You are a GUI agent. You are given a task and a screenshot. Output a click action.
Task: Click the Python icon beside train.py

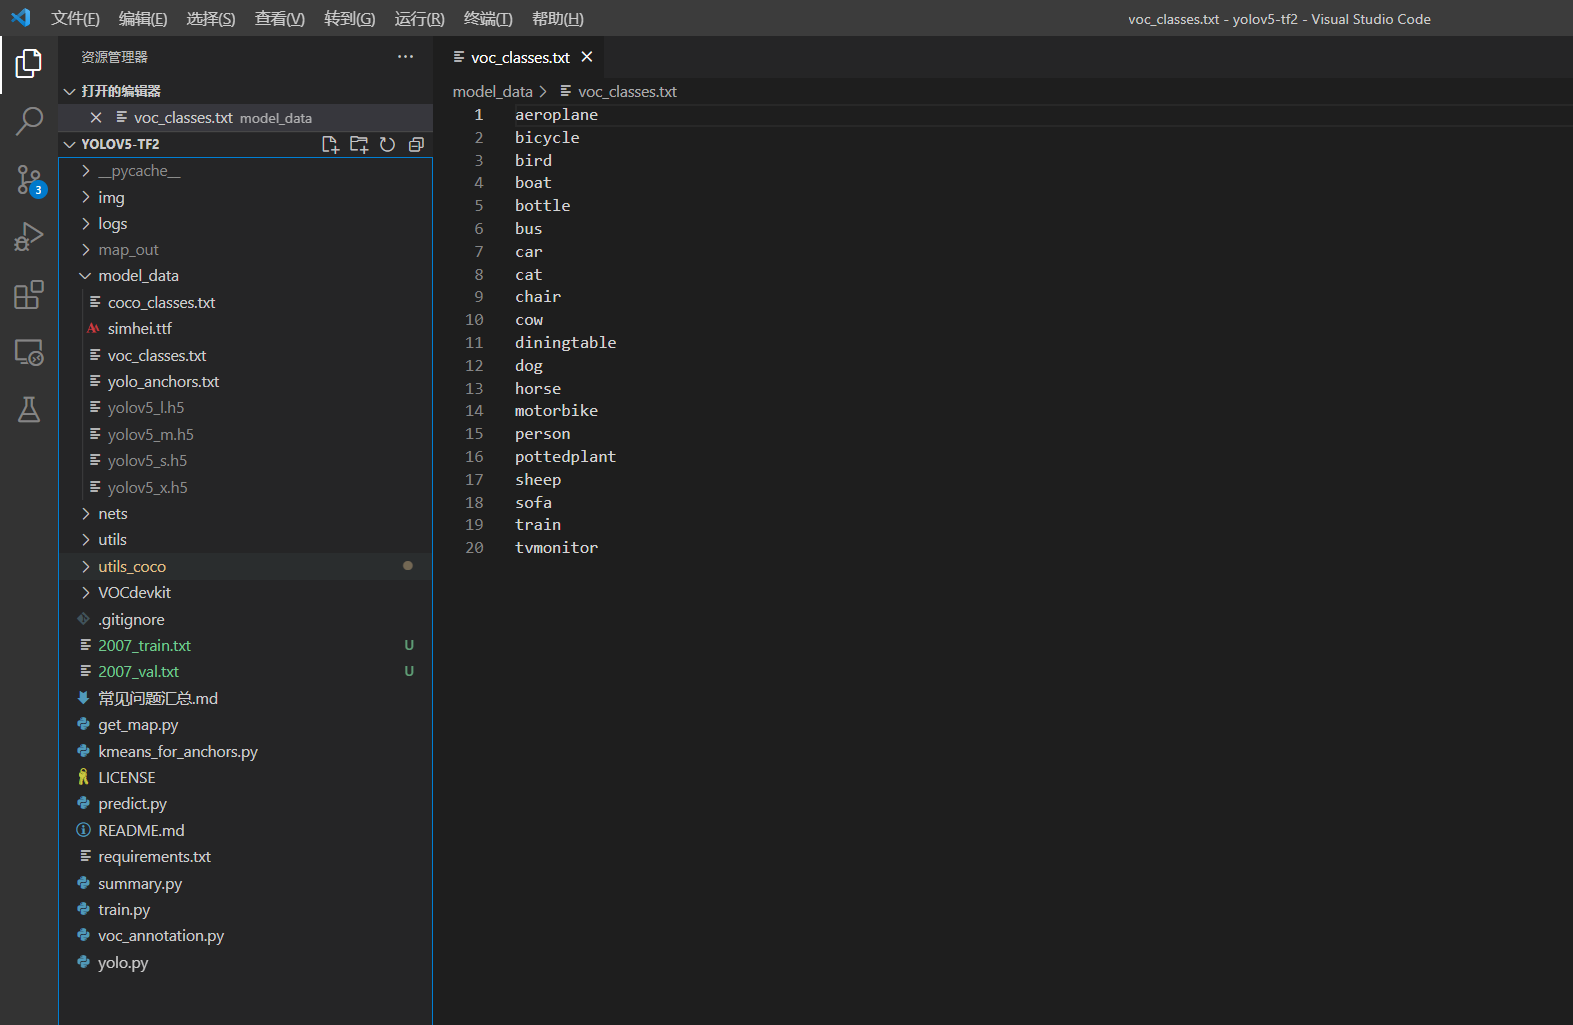click(x=84, y=909)
